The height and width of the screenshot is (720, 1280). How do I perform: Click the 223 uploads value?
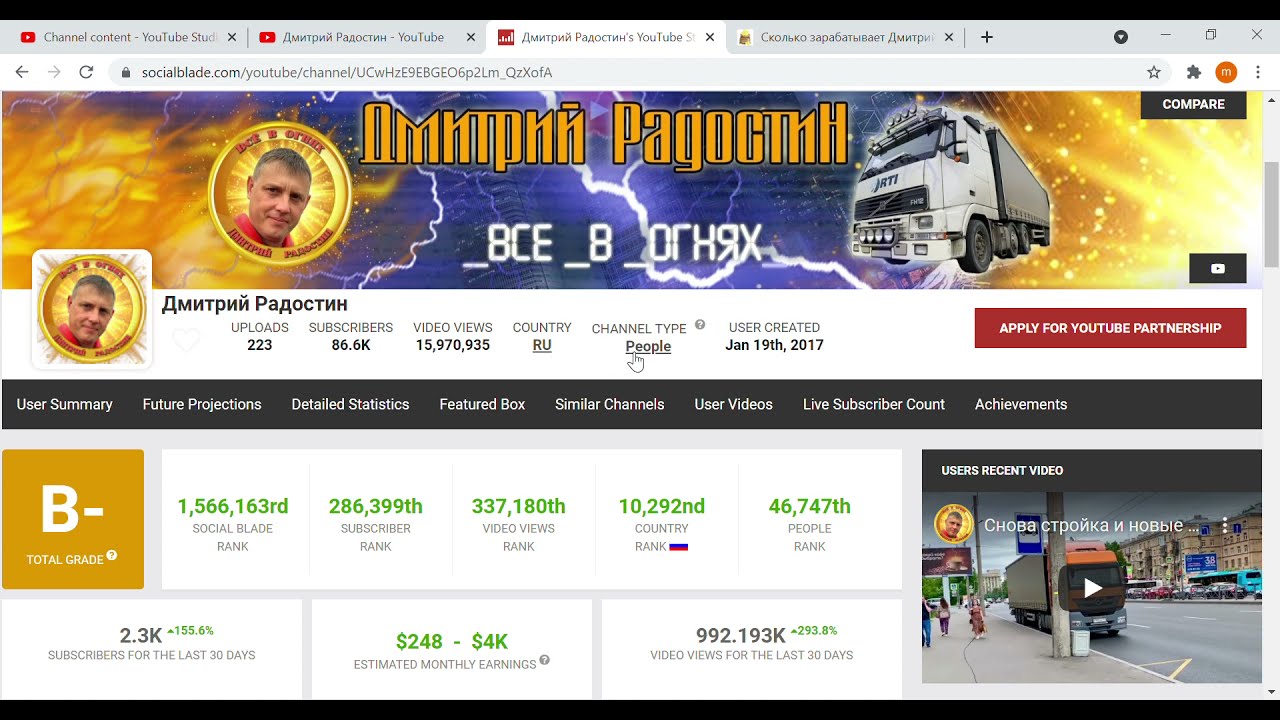click(x=260, y=345)
